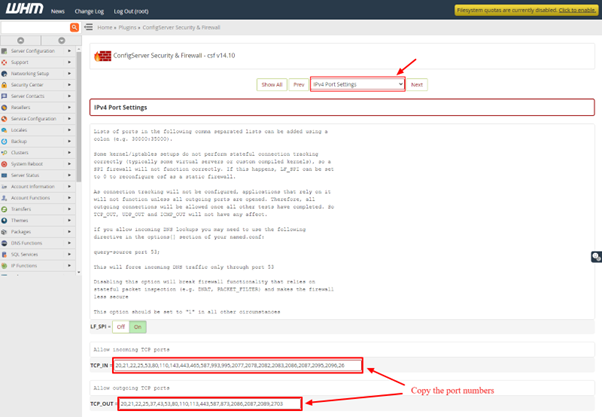Click the sidebar collapse hamburger icon
This screenshot has width=602, height=417.
point(89,27)
